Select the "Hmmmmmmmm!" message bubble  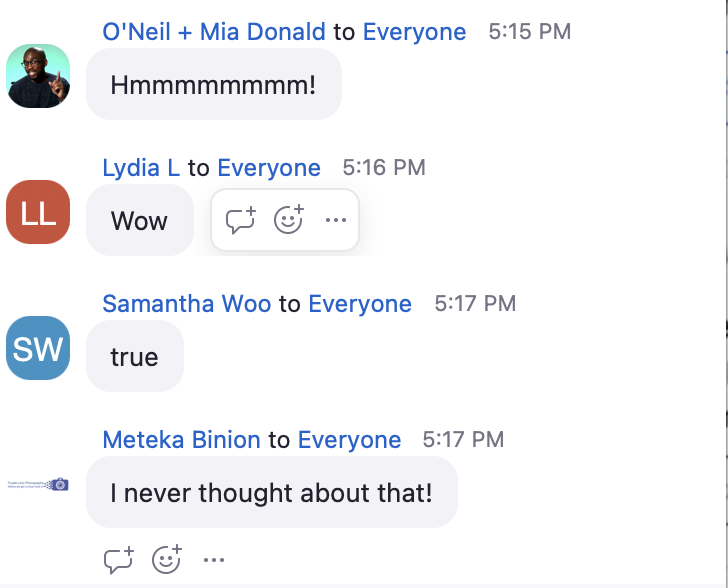pyautogui.click(x=213, y=84)
